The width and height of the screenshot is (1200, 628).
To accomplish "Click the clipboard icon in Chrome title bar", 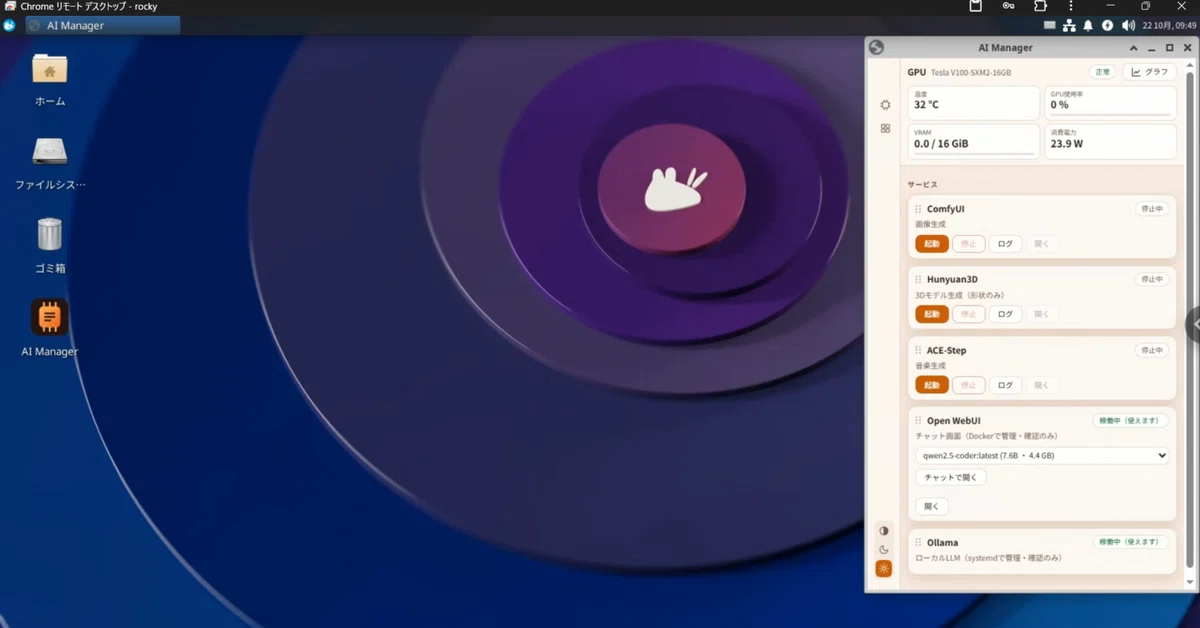I will pos(976,6).
